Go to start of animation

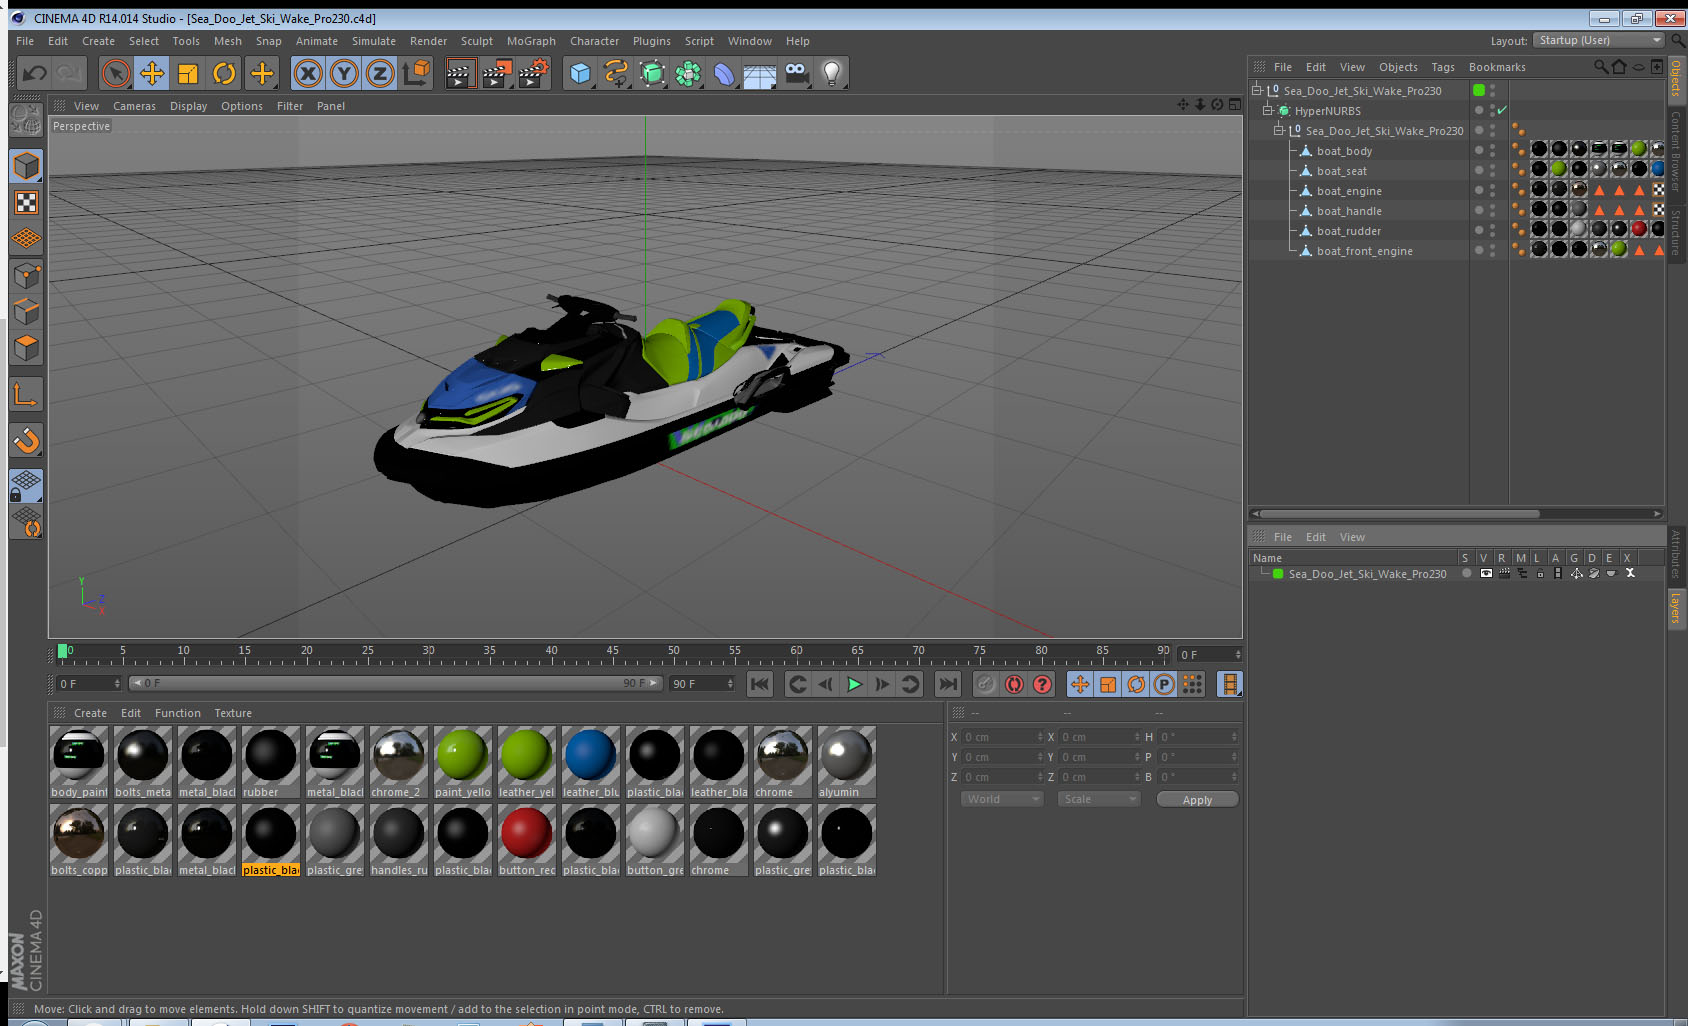pyautogui.click(x=760, y=684)
